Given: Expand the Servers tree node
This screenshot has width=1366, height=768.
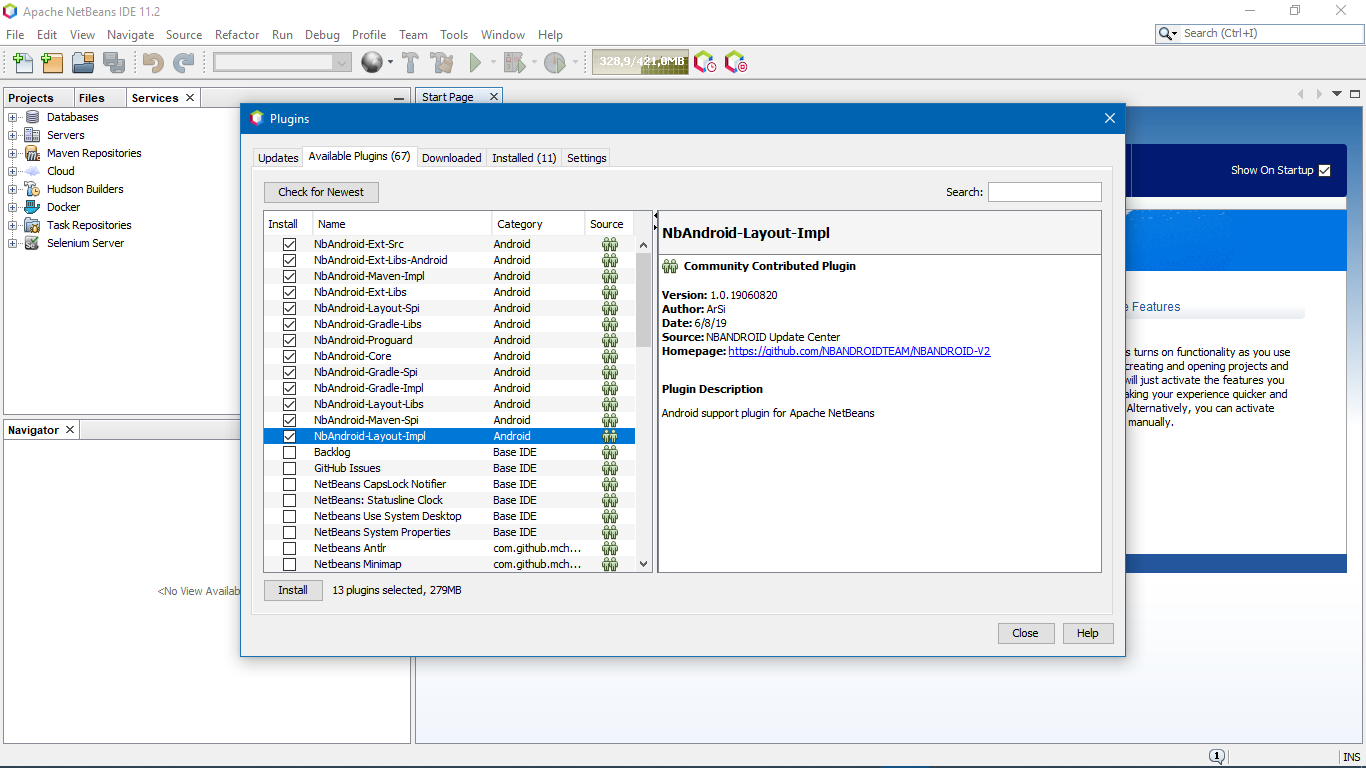Looking at the screenshot, I should pos(13,135).
